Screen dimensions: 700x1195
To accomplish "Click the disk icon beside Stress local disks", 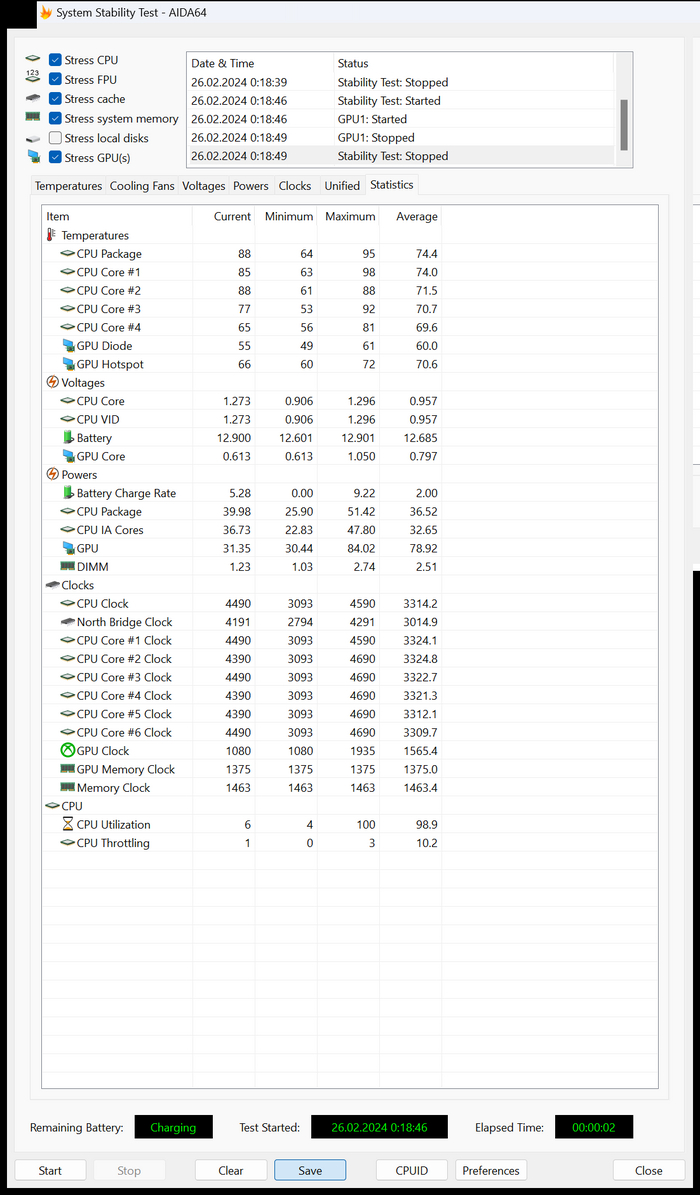I will pos(33,139).
